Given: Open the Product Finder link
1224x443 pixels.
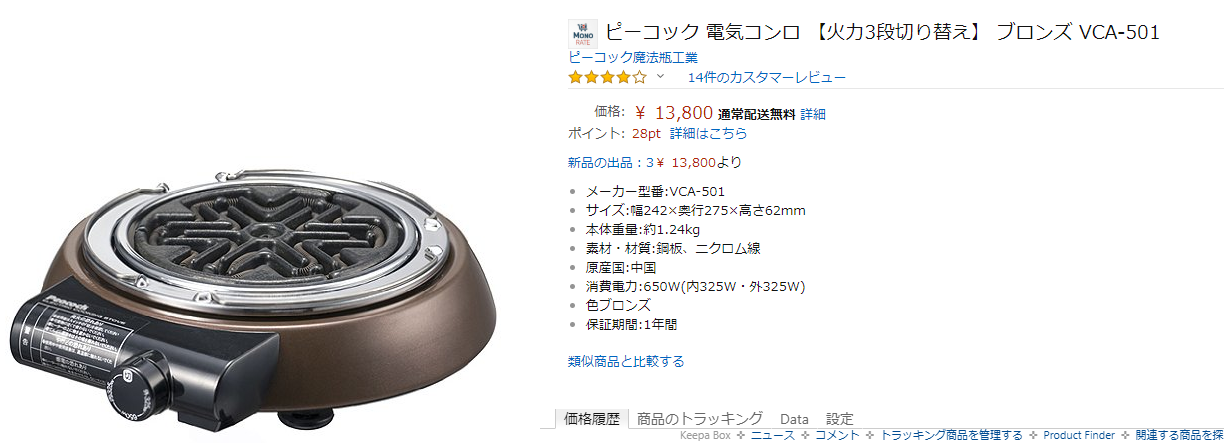Looking at the screenshot, I should point(1078,435).
